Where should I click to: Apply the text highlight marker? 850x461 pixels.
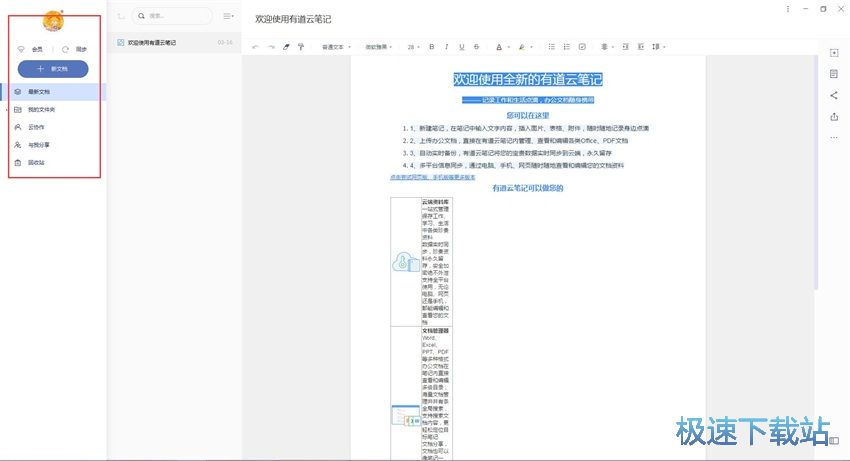[522, 47]
